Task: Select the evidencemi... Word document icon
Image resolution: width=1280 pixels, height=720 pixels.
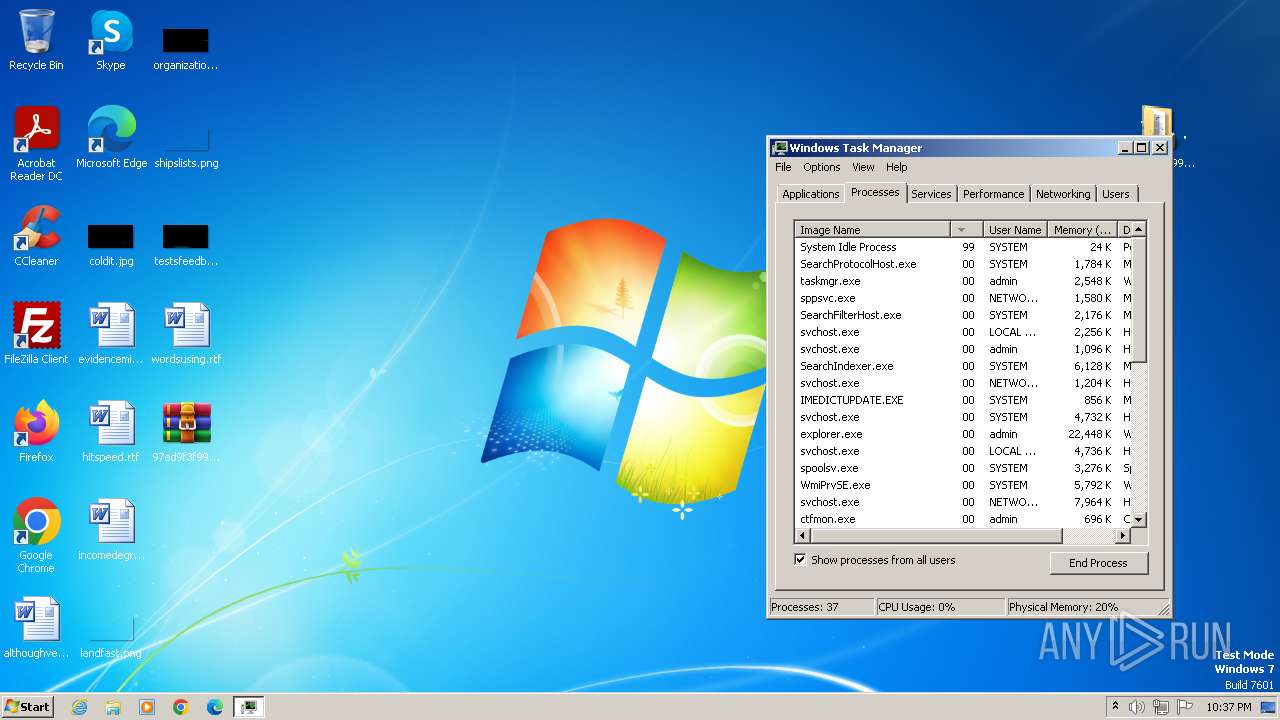Action: click(111, 334)
